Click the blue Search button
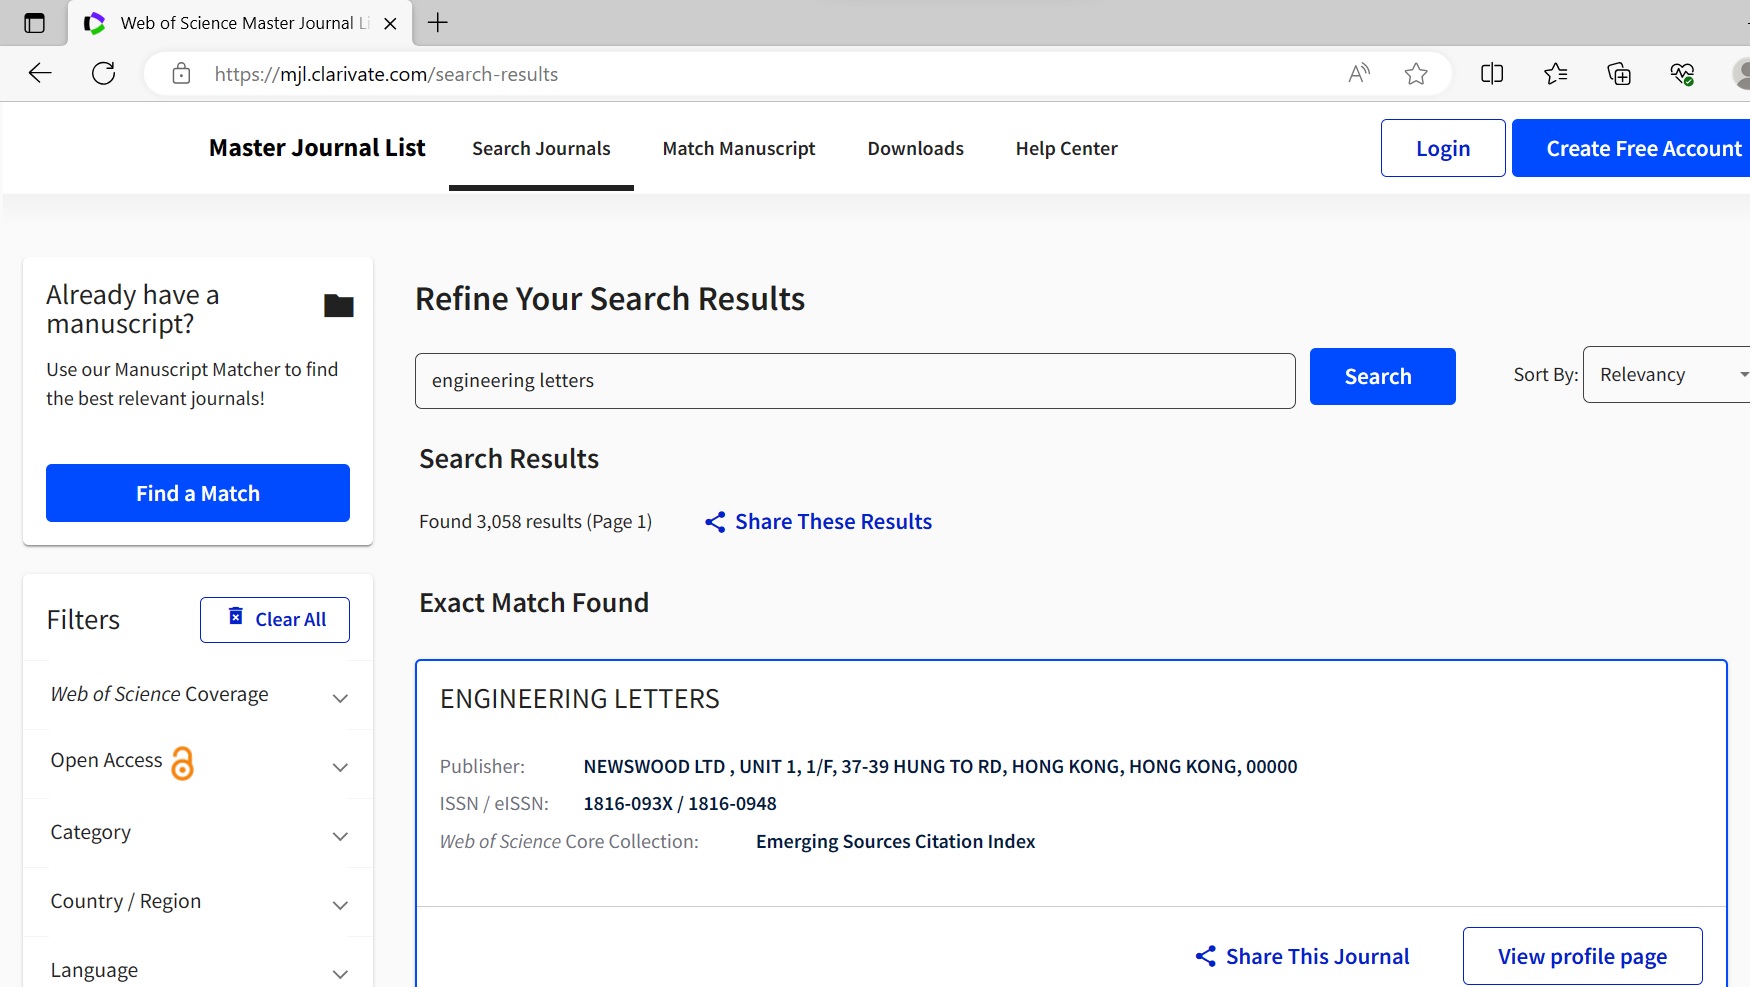Screen dimensions: 1750x987 click(x=1382, y=376)
